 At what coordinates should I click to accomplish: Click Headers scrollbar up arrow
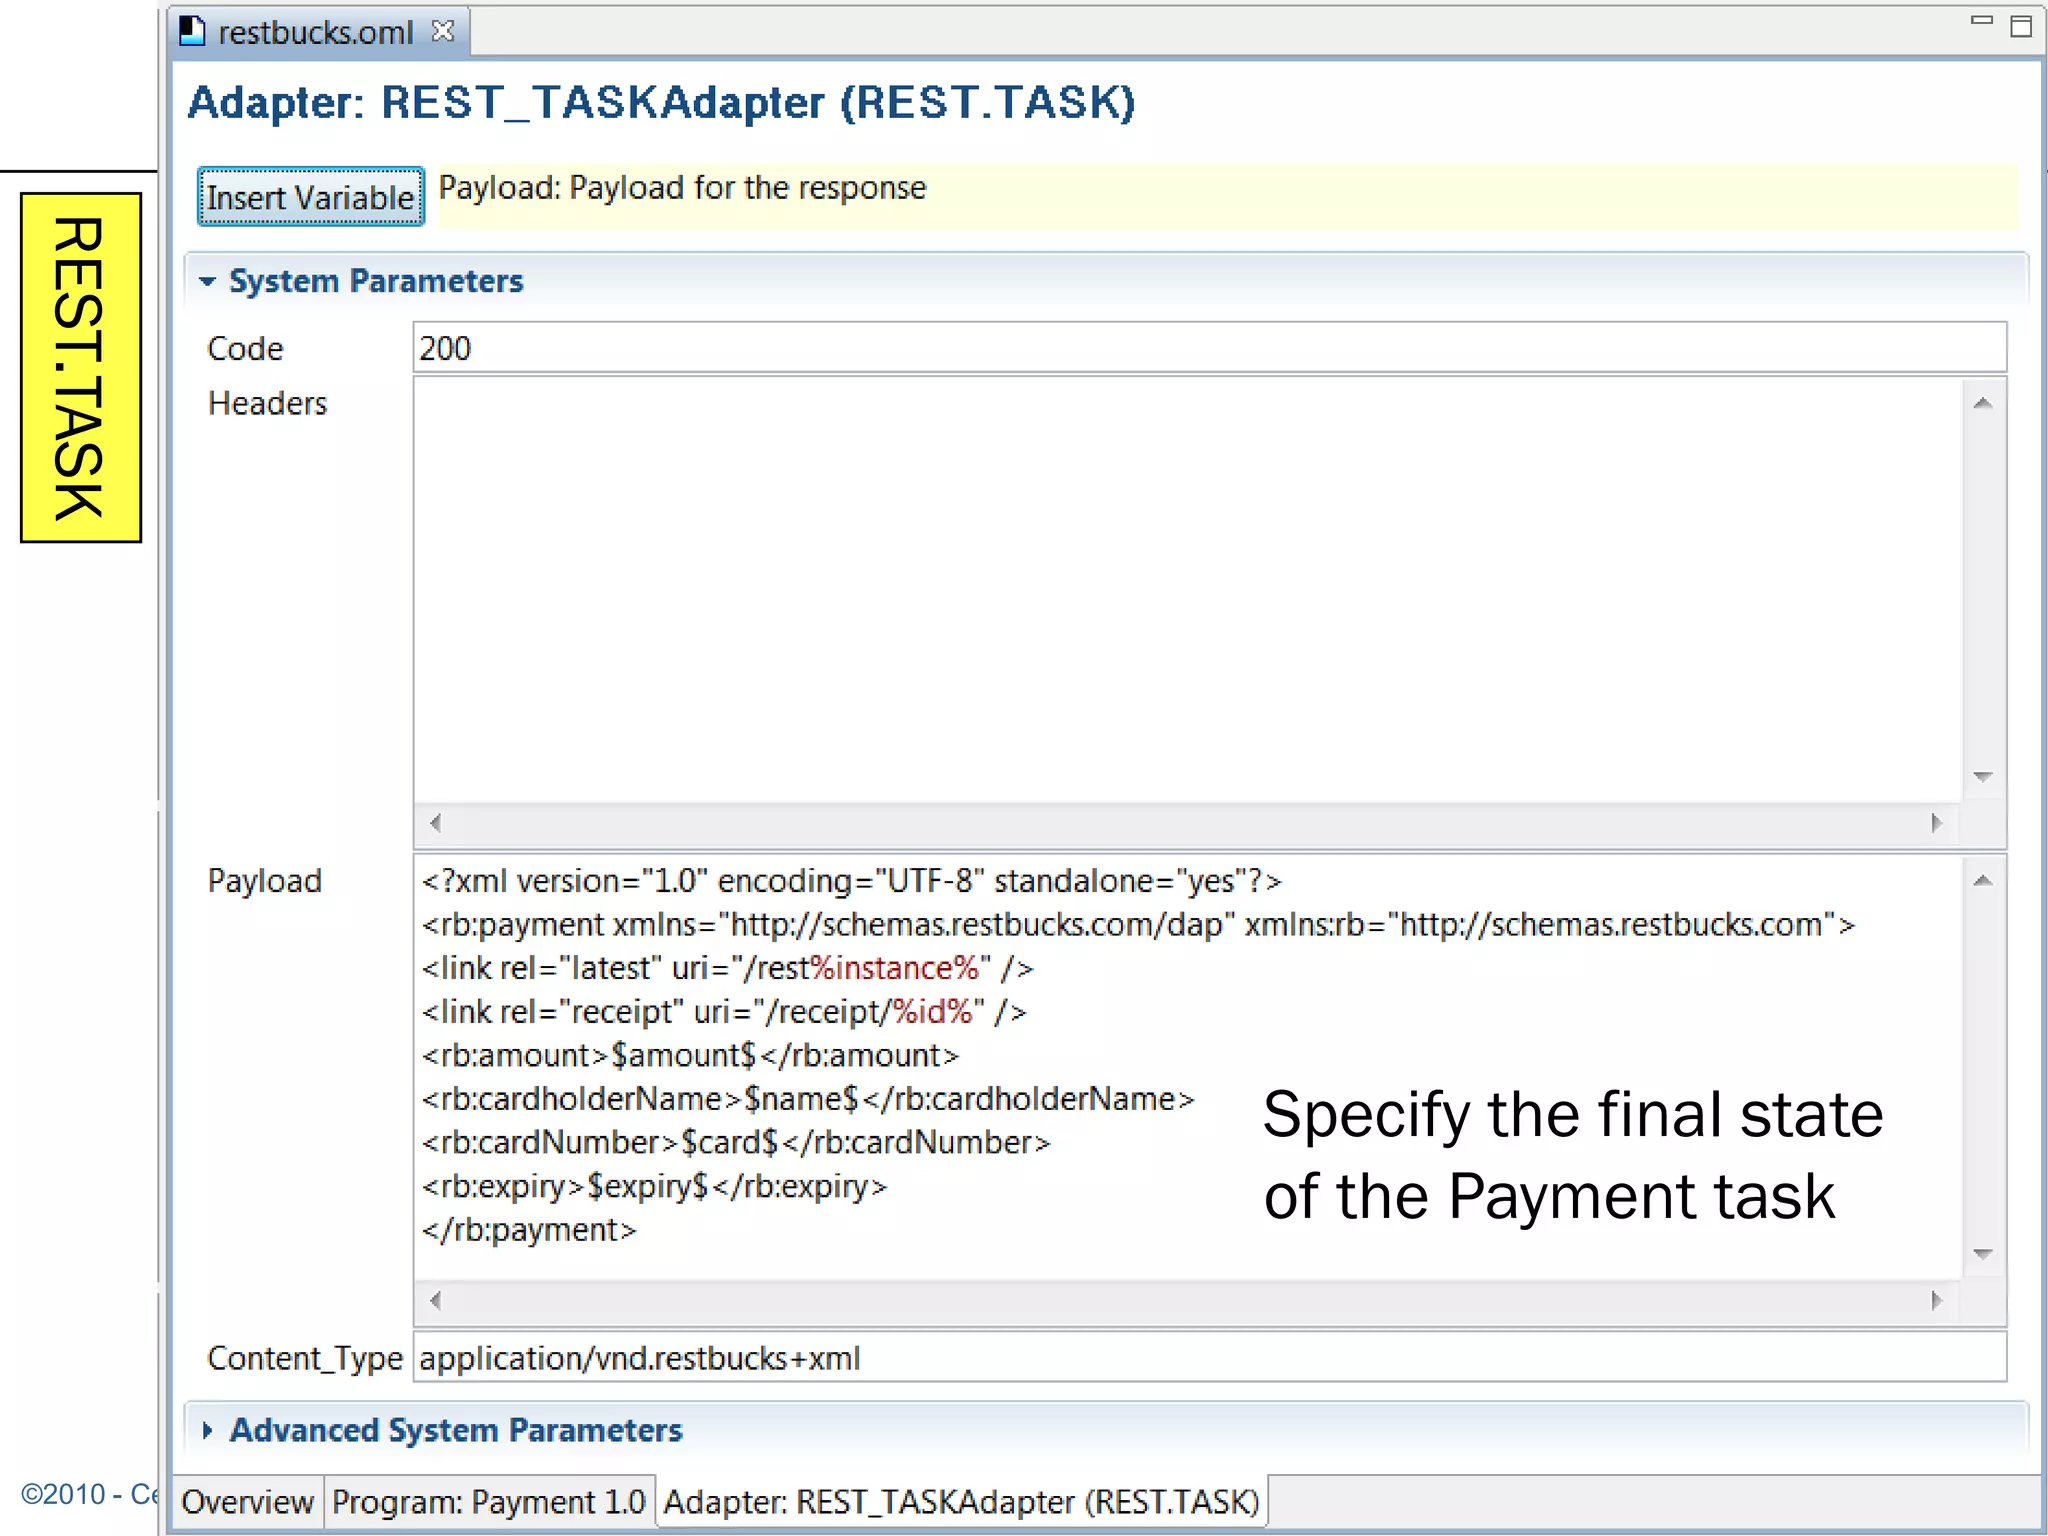(1984, 403)
